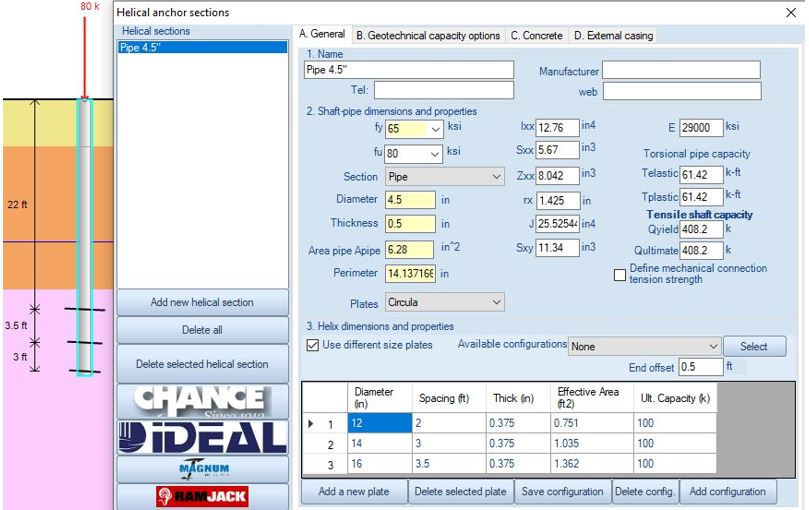Click the Qyield capacity field
Viewport: 809px width, 510px height.
point(701,229)
